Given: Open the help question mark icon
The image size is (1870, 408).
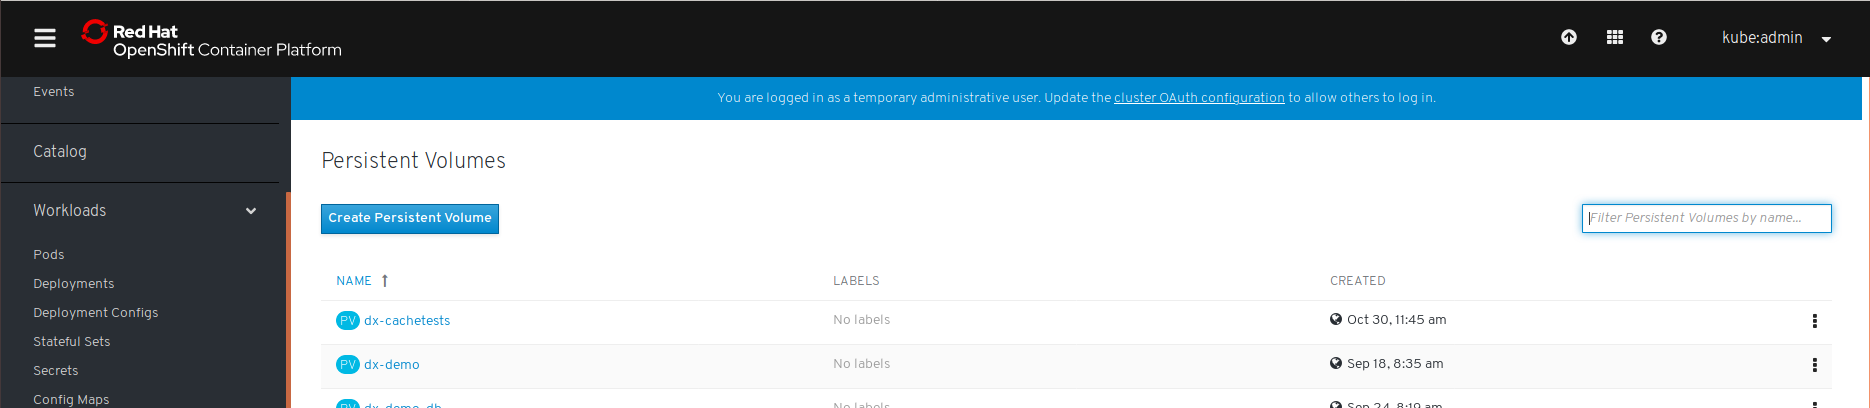Looking at the screenshot, I should [1658, 38].
